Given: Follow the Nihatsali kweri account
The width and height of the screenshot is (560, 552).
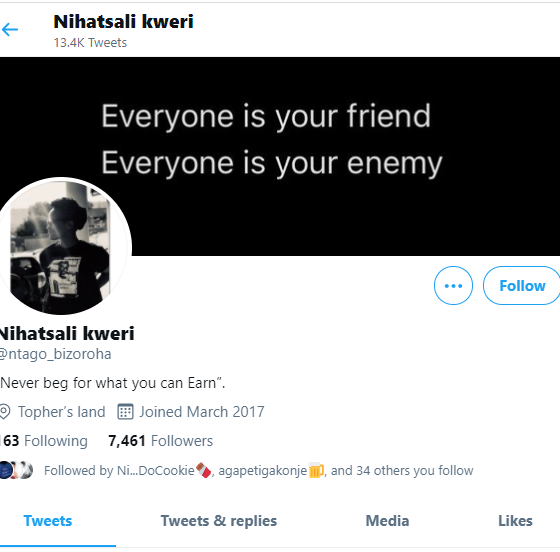Looking at the screenshot, I should [x=522, y=285].
